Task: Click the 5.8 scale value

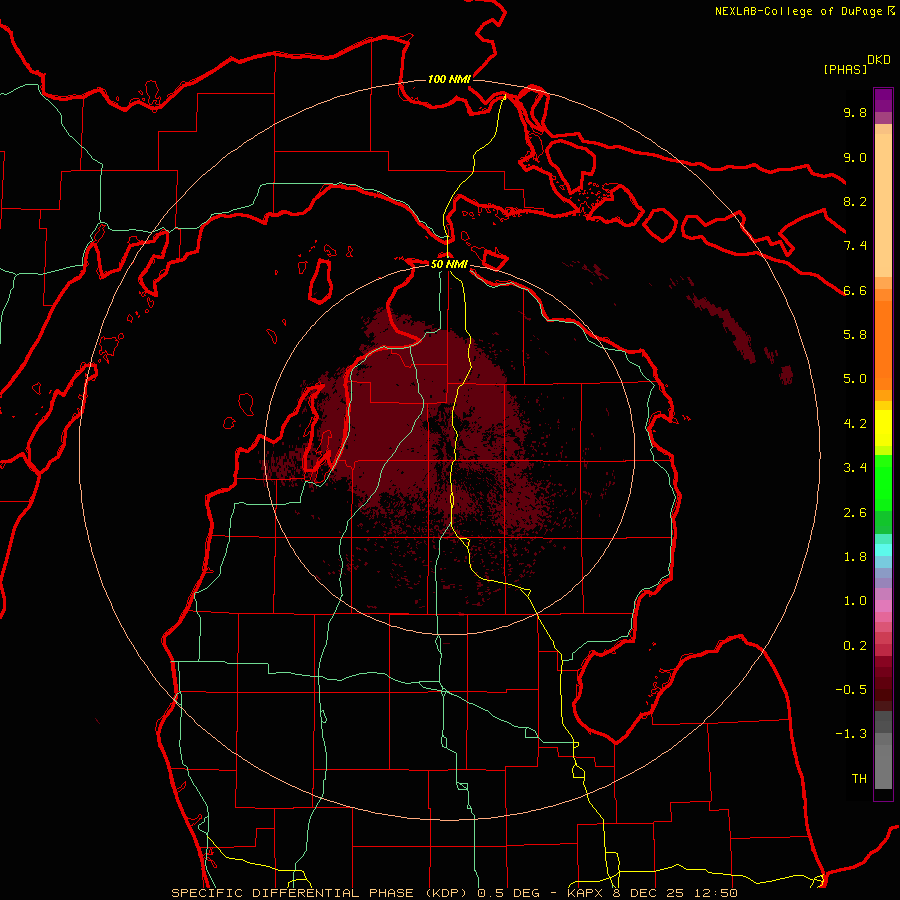Action: coord(855,335)
